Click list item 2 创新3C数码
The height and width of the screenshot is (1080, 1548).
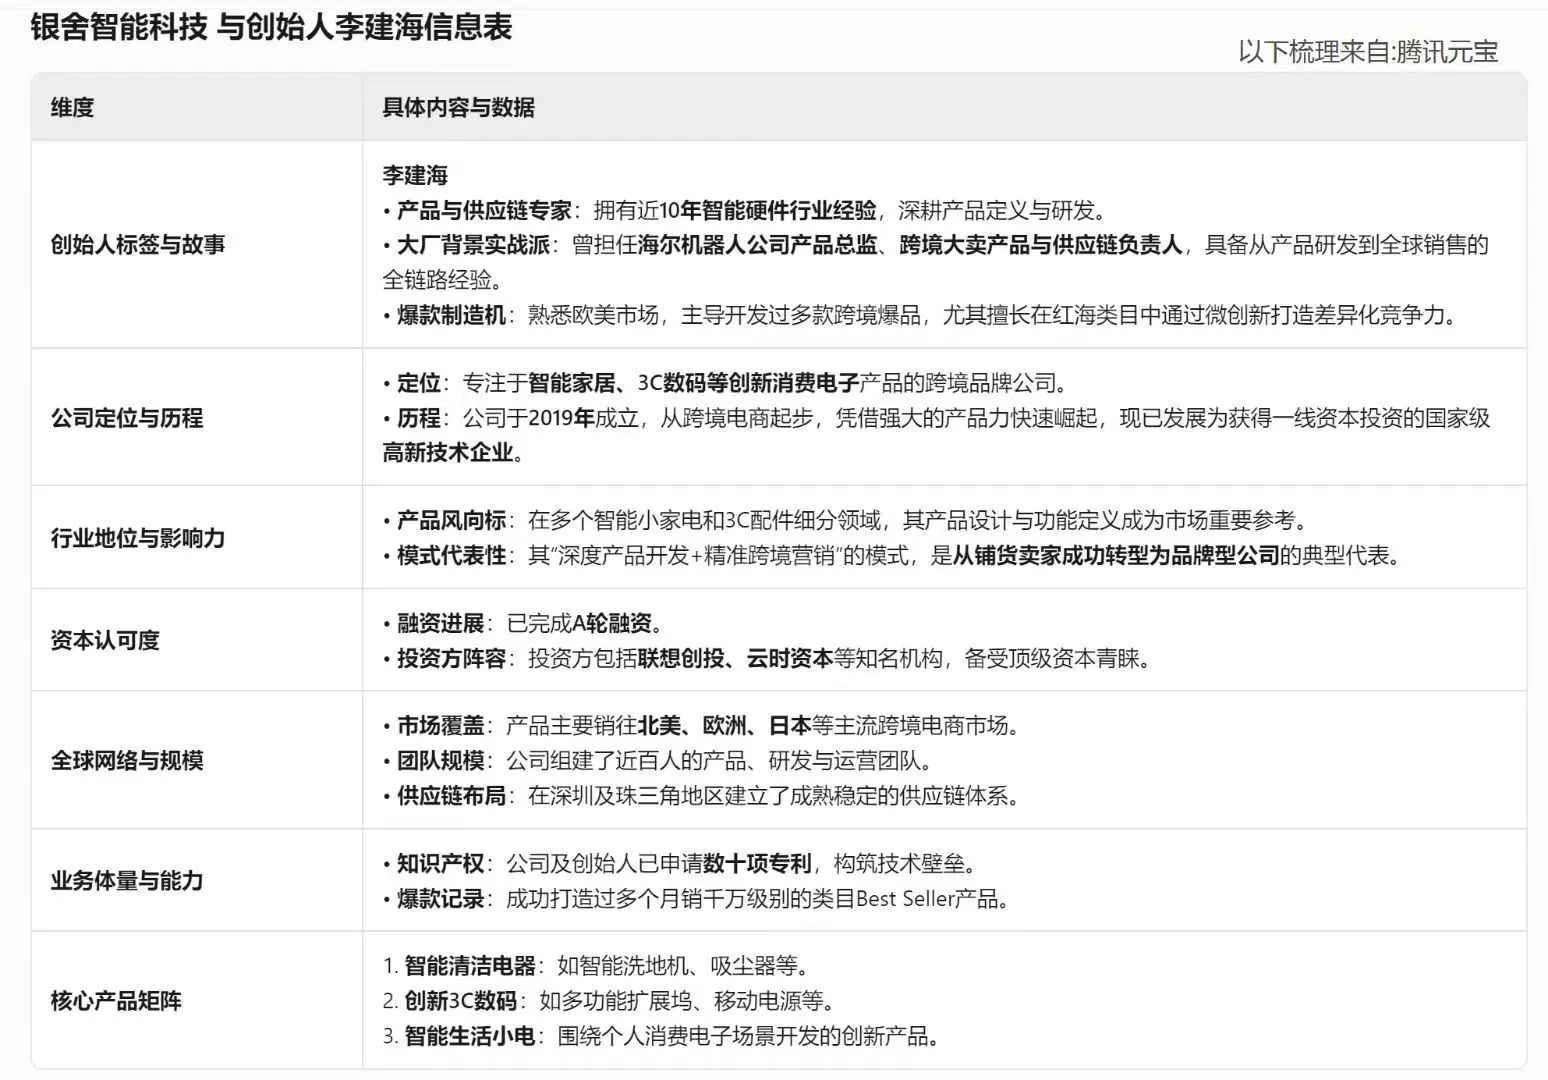[461, 1001]
